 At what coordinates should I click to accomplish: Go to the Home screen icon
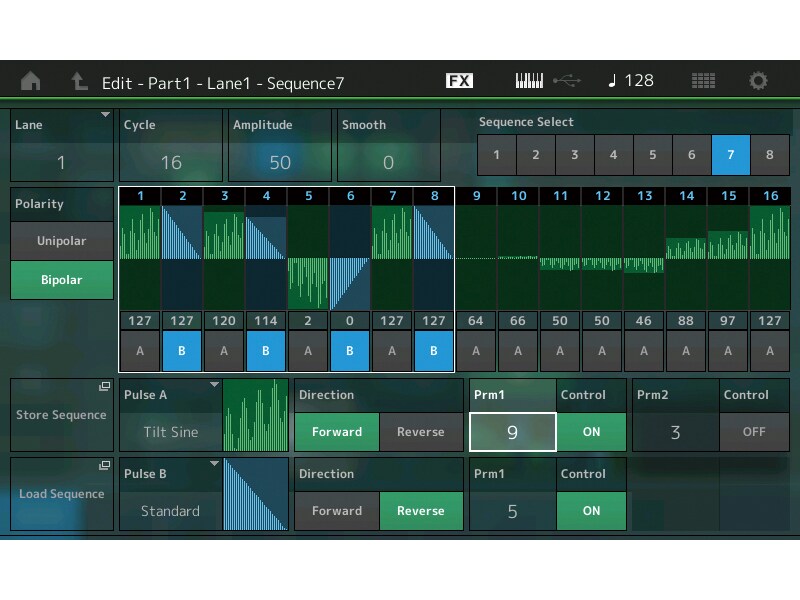pyautogui.click(x=31, y=81)
